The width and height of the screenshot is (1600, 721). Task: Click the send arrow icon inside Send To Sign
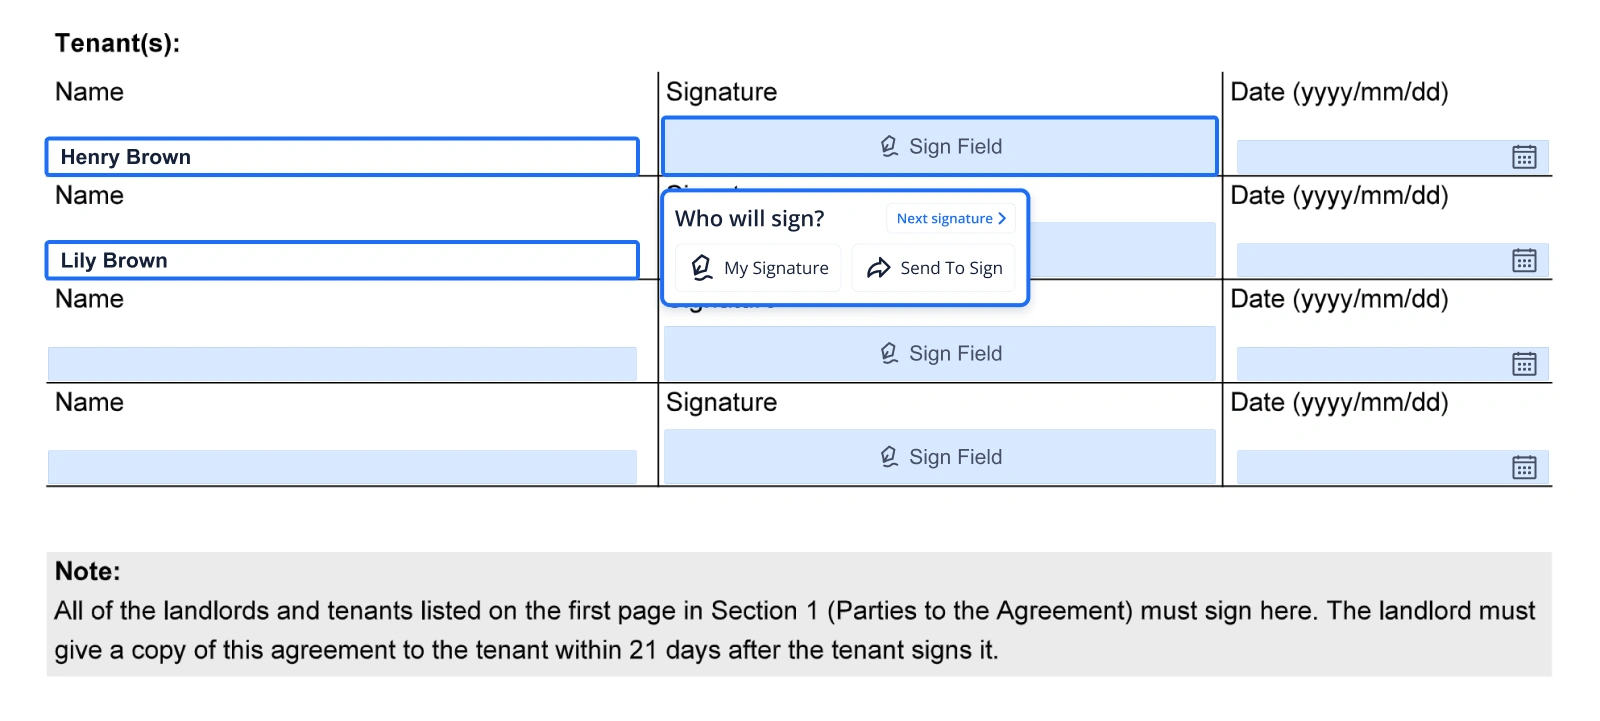tap(879, 267)
